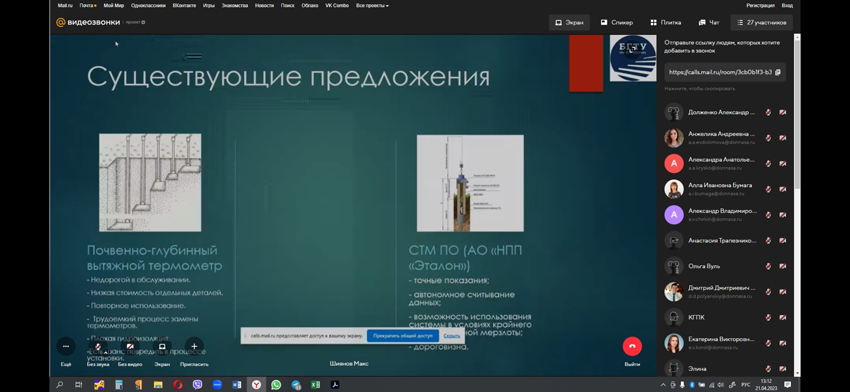Click Анжелика Андреевна's avatar photo

pos(674,138)
